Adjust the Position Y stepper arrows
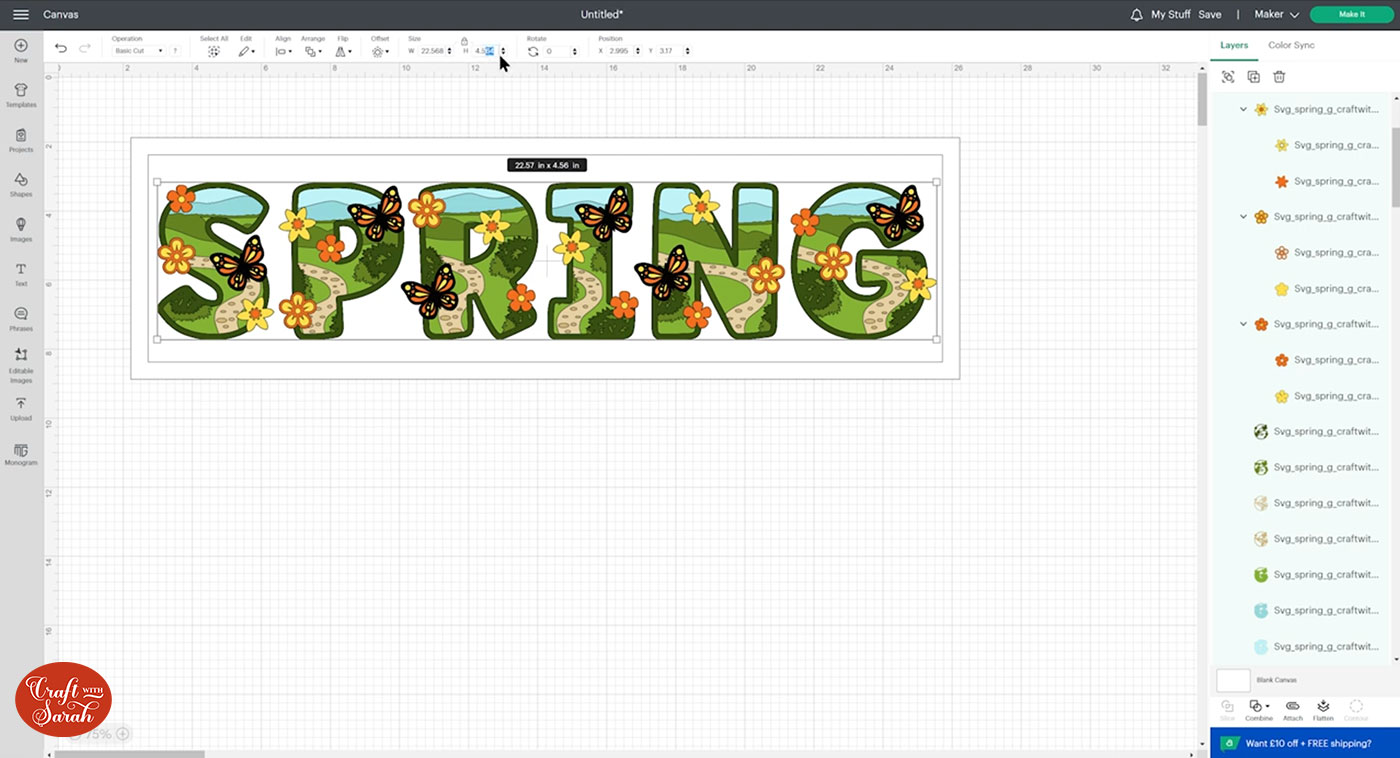Image resolution: width=1400 pixels, height=758 pixels. tap(688, 51)
